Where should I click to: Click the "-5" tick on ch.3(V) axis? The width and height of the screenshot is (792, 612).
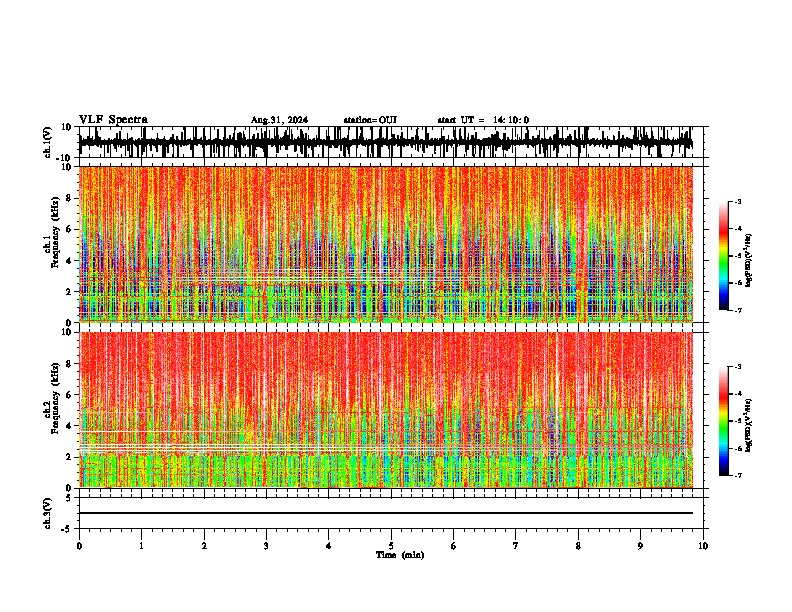pyautogui.click(x=68, y=529)
